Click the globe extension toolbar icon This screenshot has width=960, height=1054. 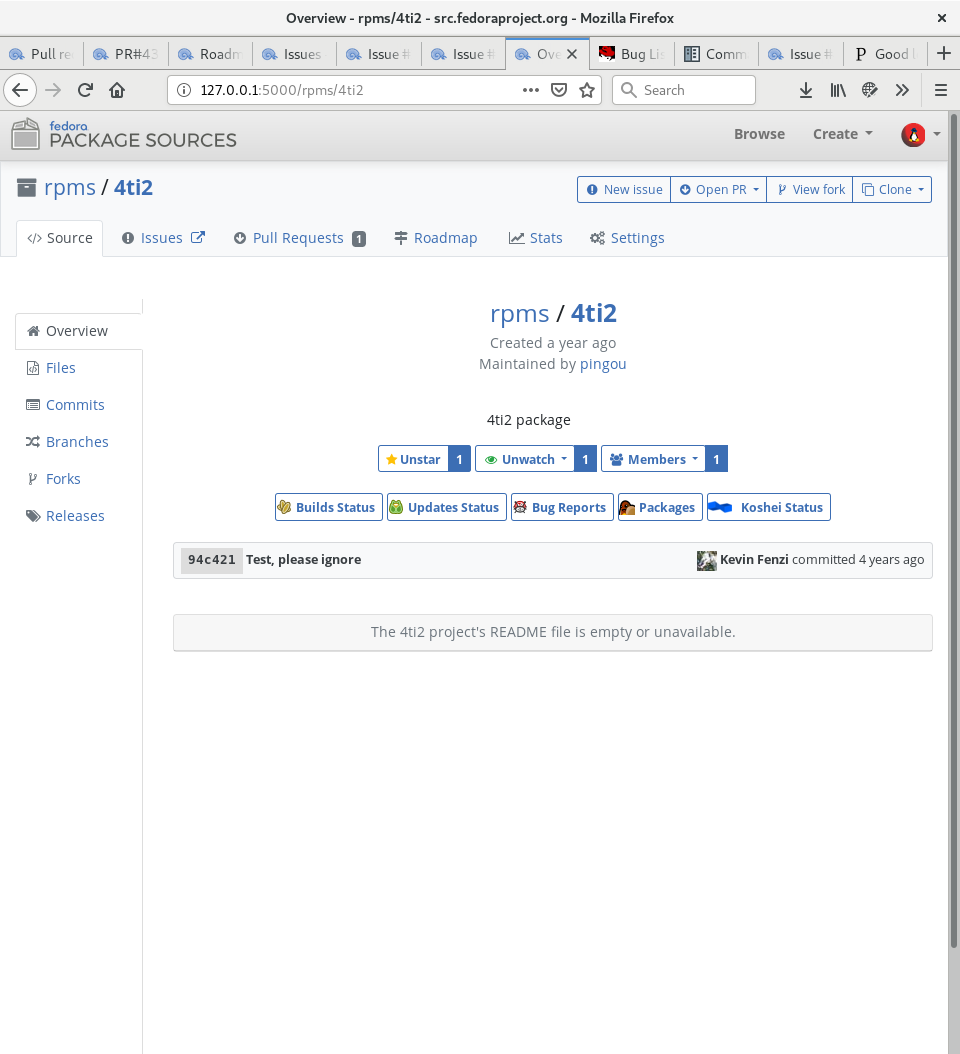tap(870, 90)
